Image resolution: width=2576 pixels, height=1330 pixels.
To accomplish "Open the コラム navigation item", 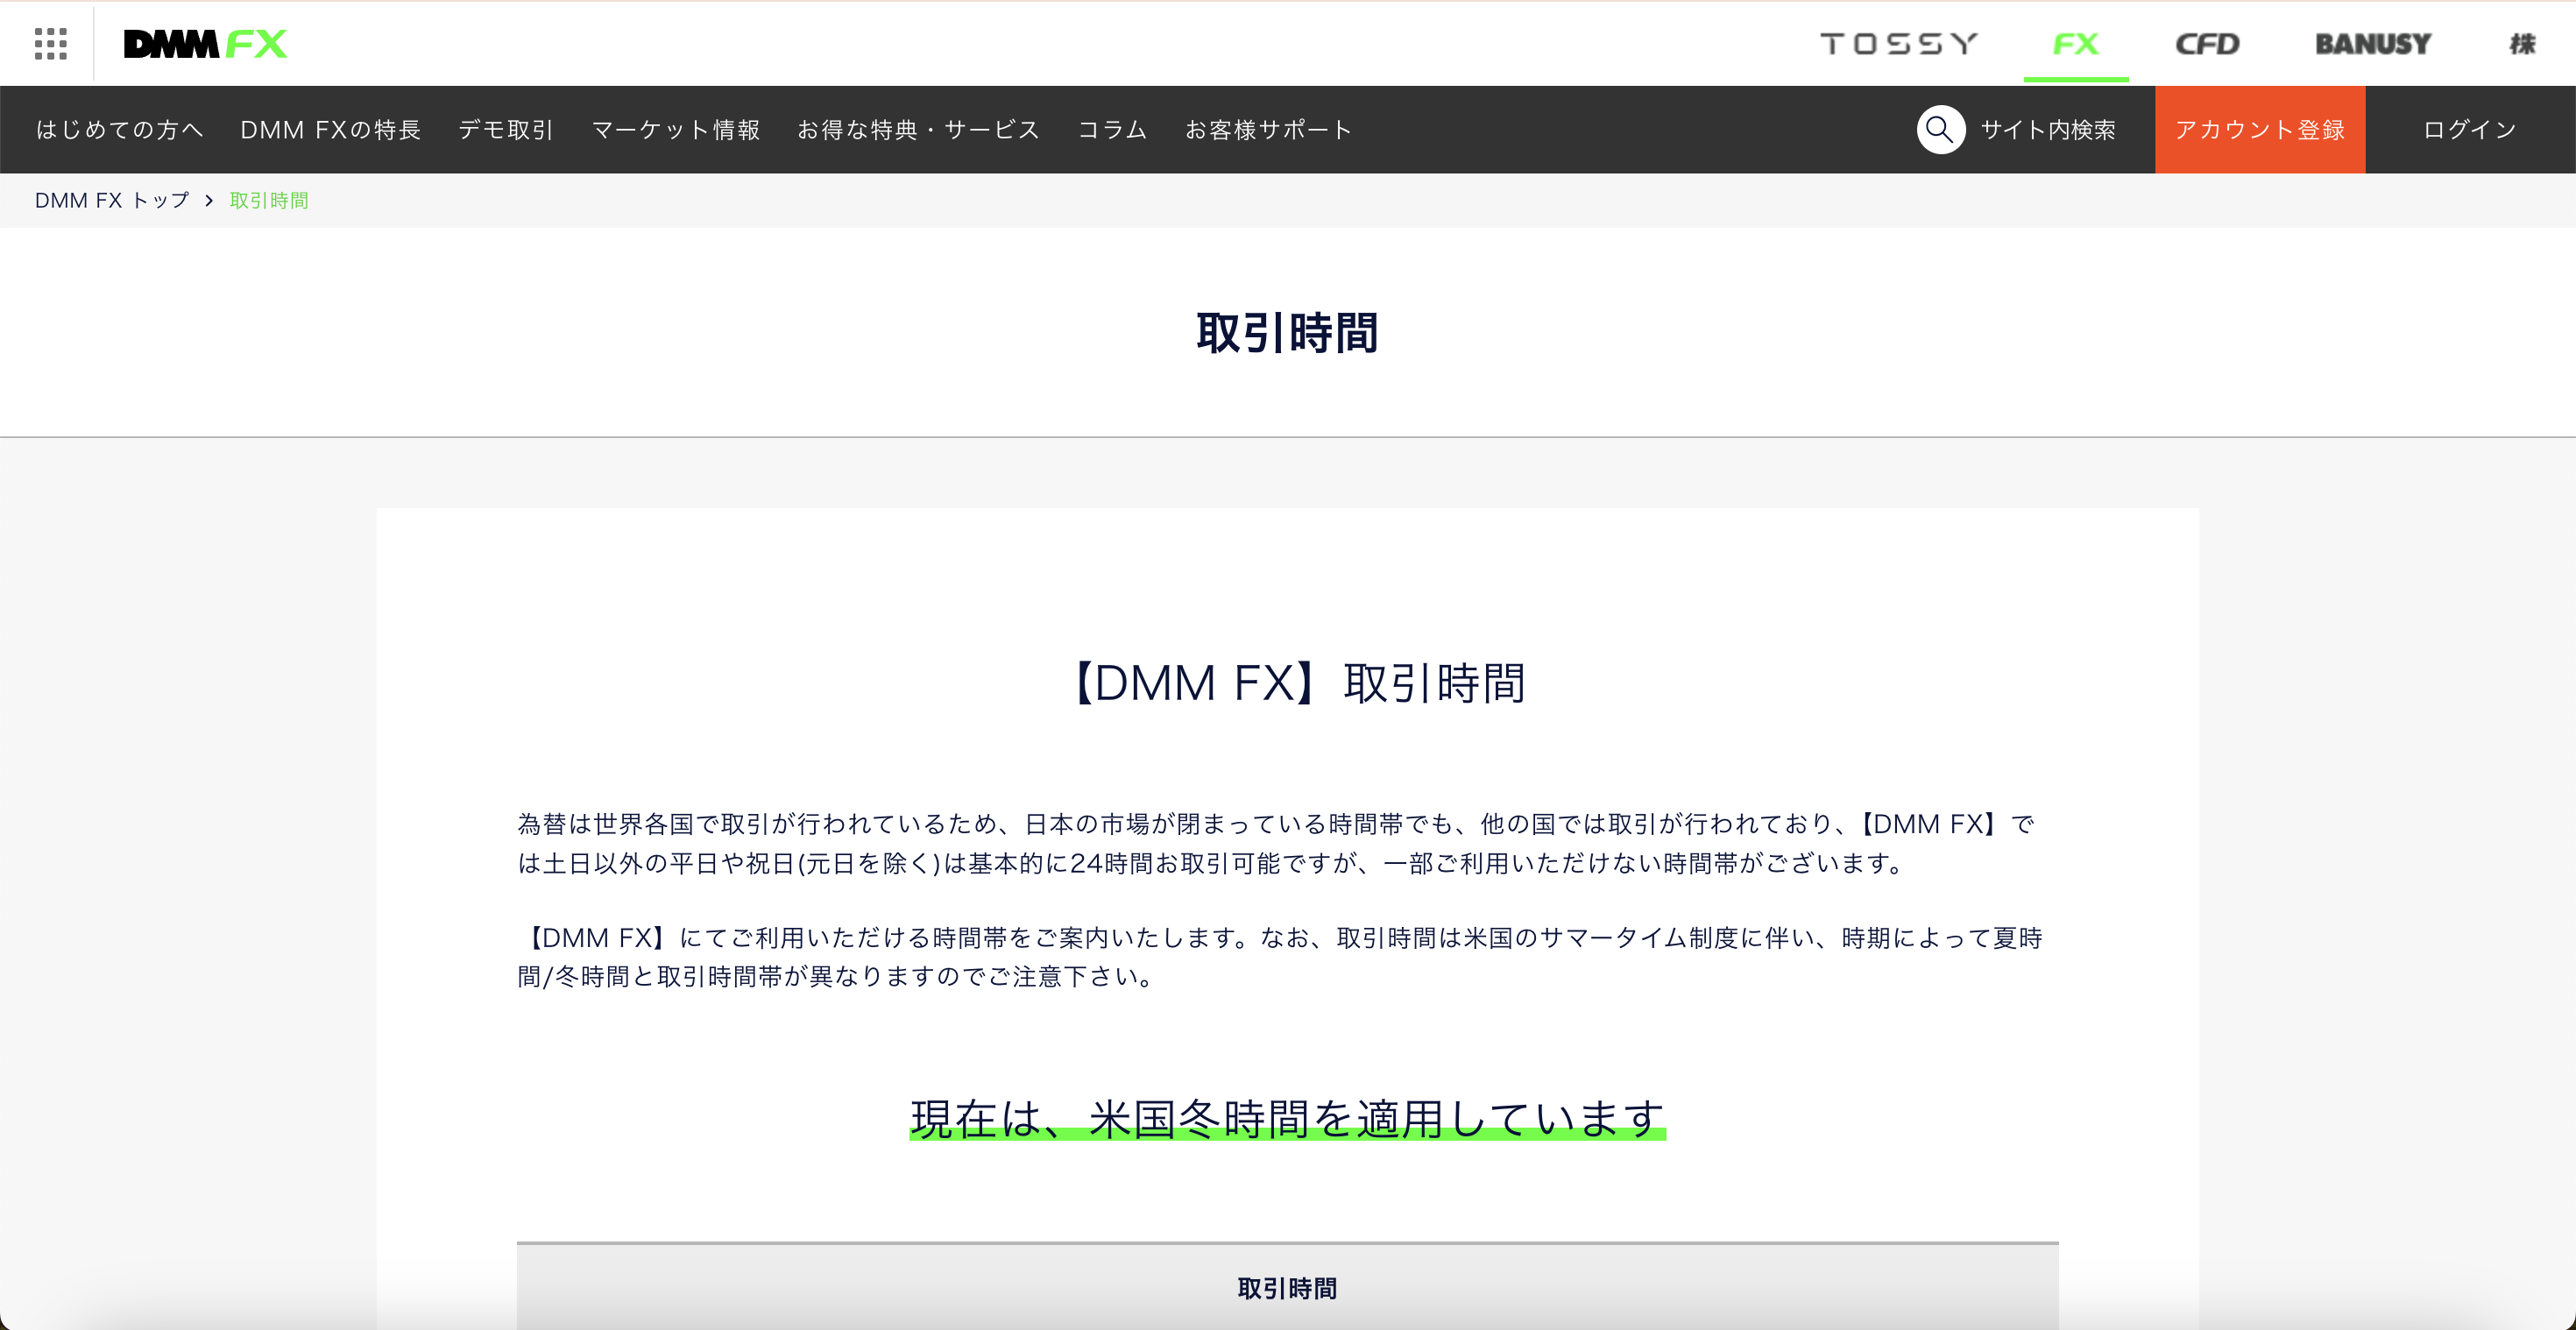I will click(x=1112, y=130).
